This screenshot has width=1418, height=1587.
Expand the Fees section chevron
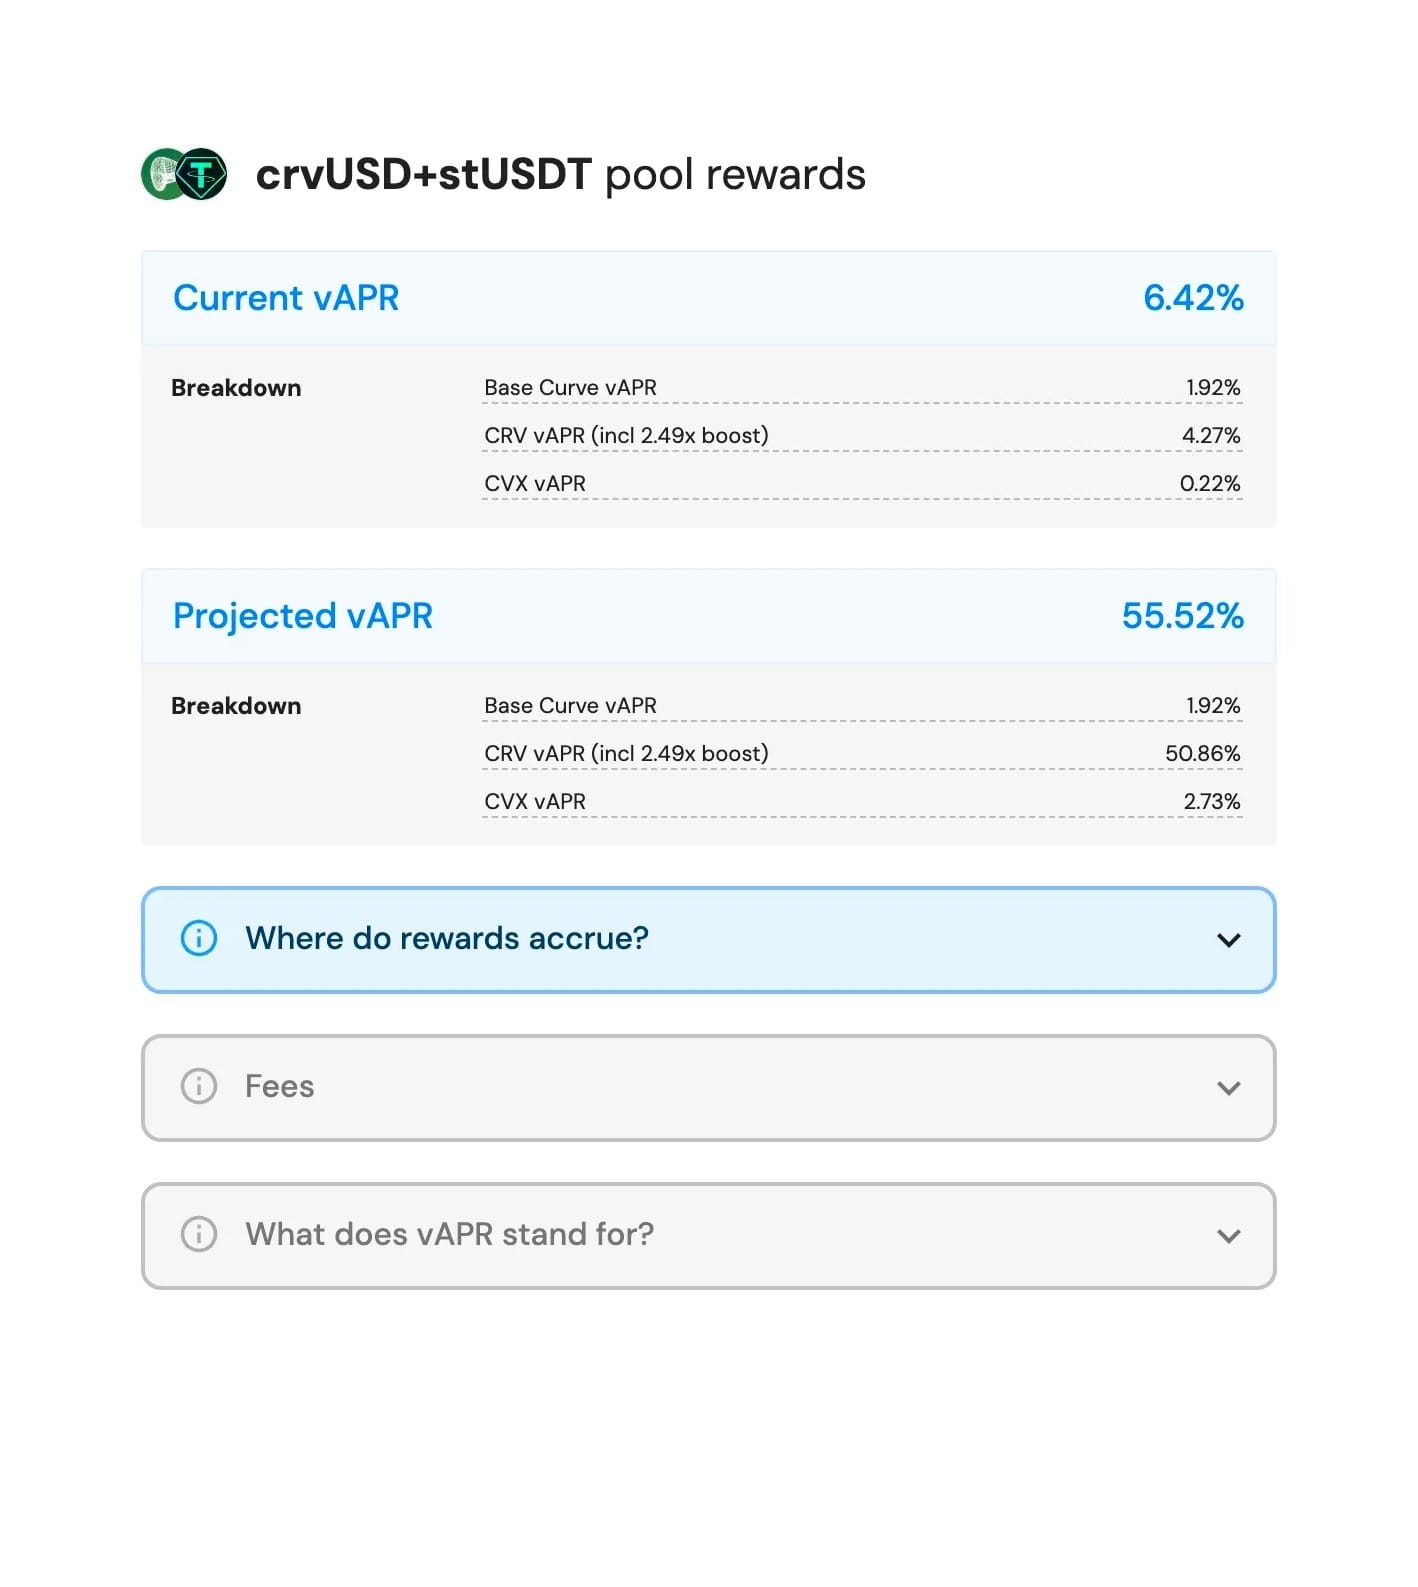click(x=1229, y=1088)
